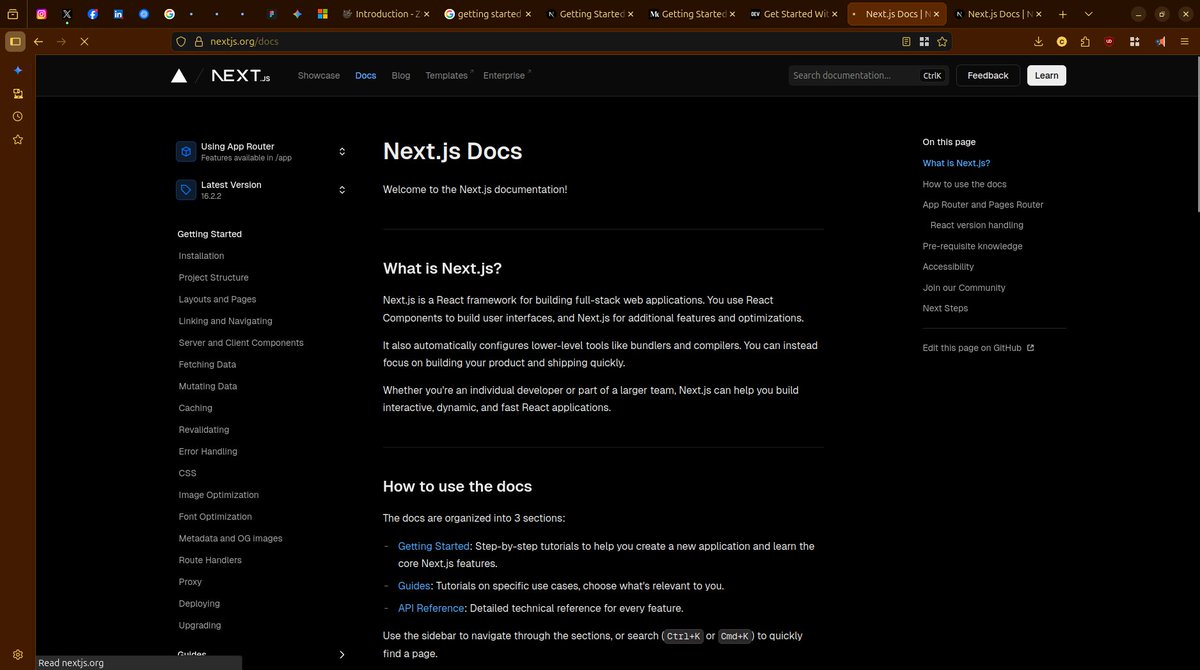Switch to the 'getting started' Google tab
The width and height of the screenshot is (1200, 670).
click(x=487, y=14)
